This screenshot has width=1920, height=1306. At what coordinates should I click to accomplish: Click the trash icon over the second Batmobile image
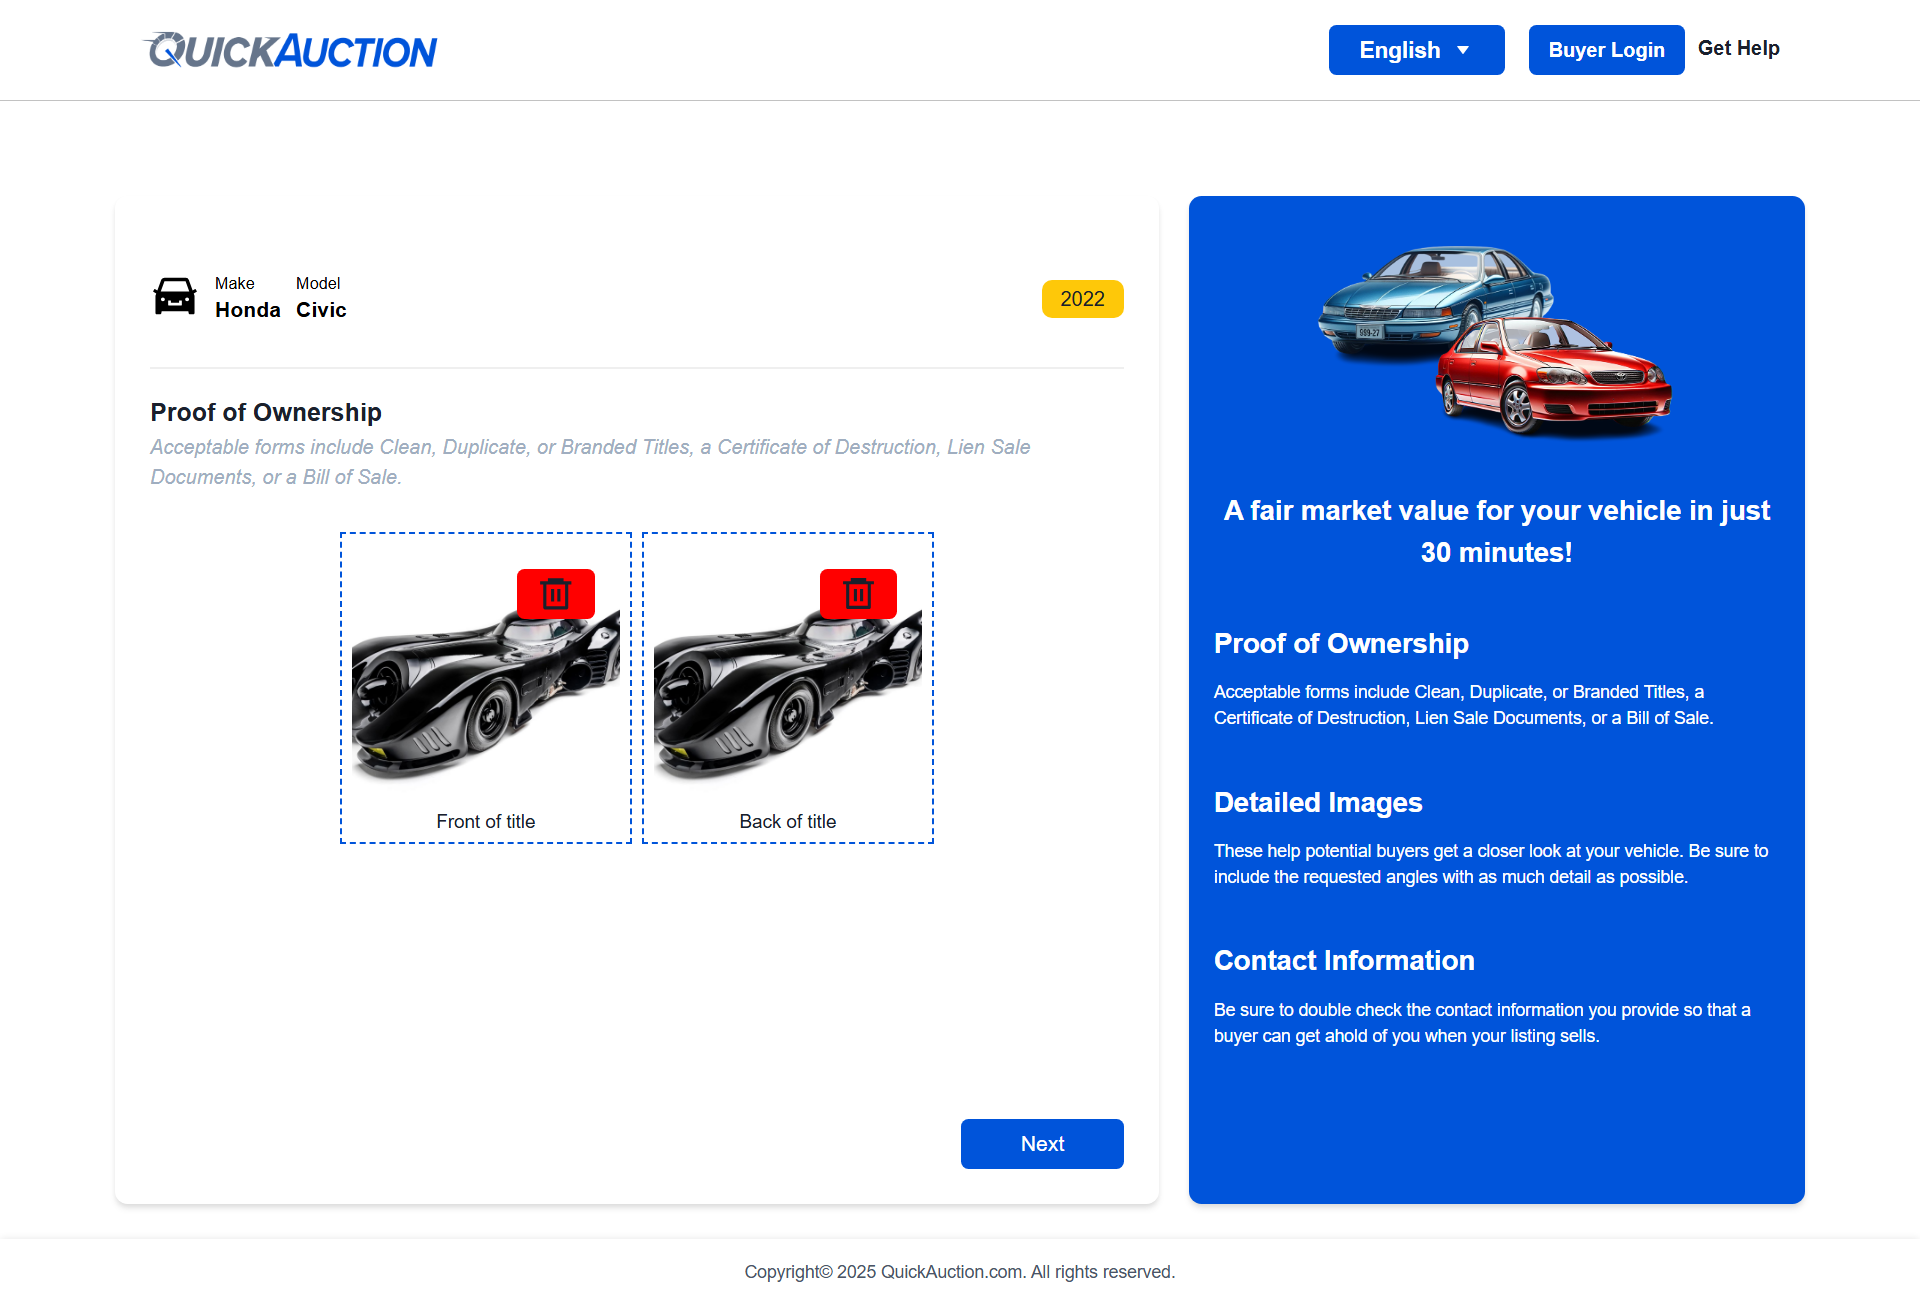[858, 593]
